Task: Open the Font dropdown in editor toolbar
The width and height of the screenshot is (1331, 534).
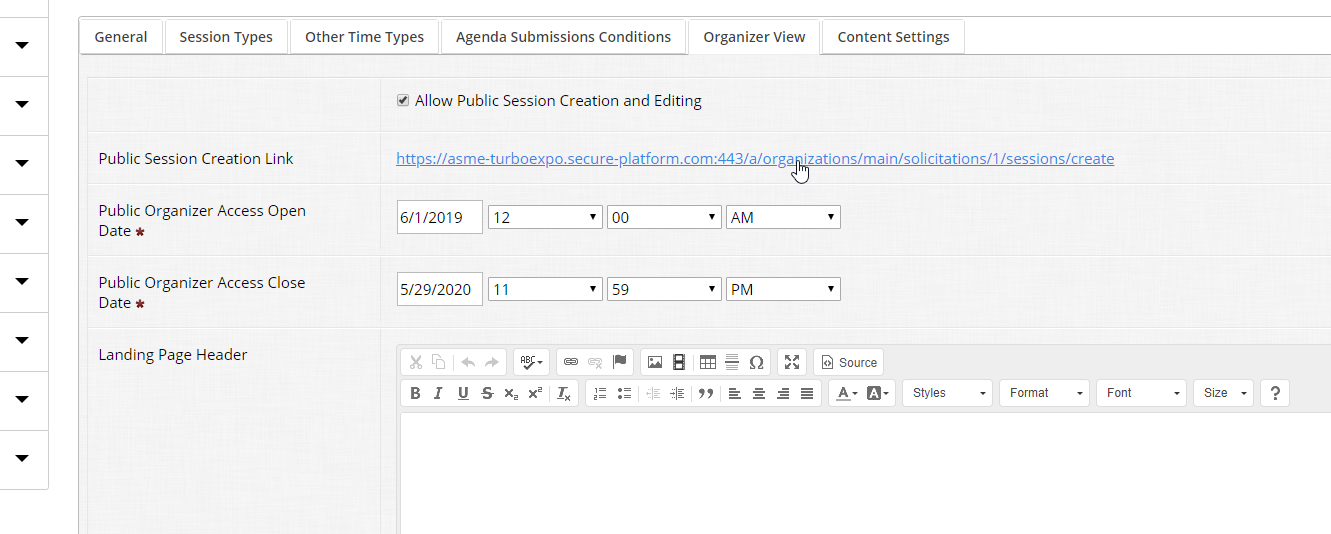Action: pos(1141,394)
